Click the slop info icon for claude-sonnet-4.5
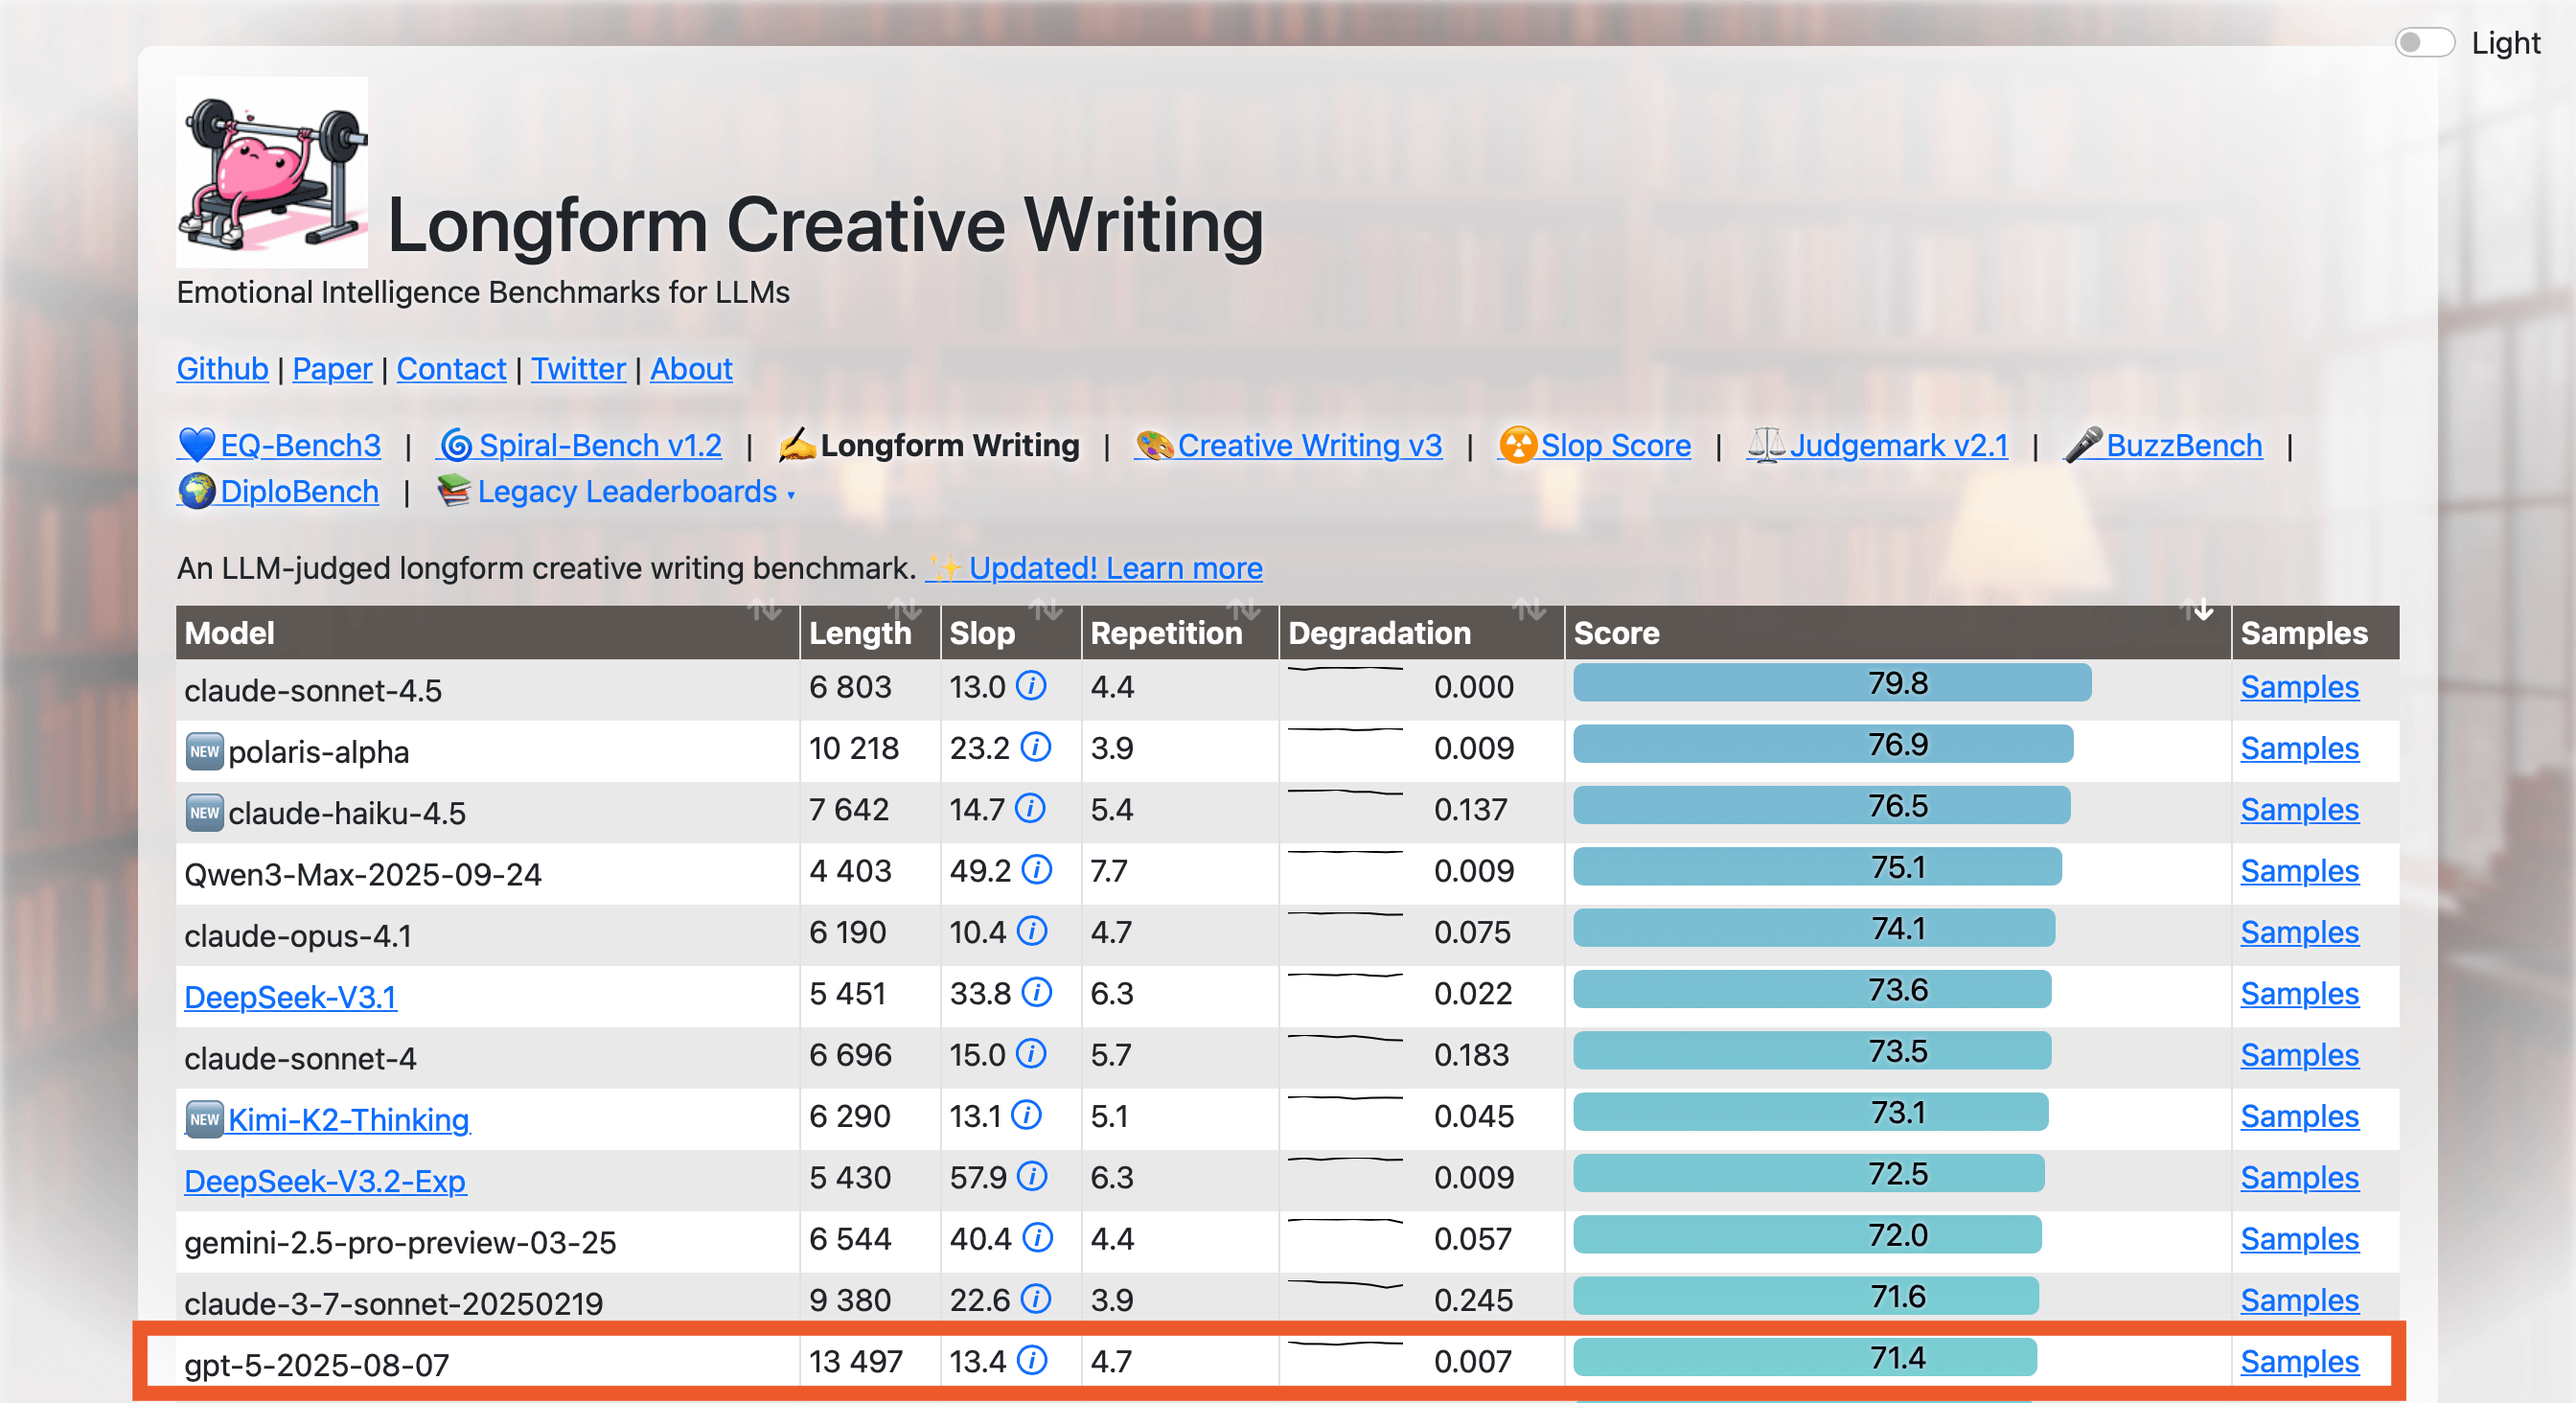 1031,686
